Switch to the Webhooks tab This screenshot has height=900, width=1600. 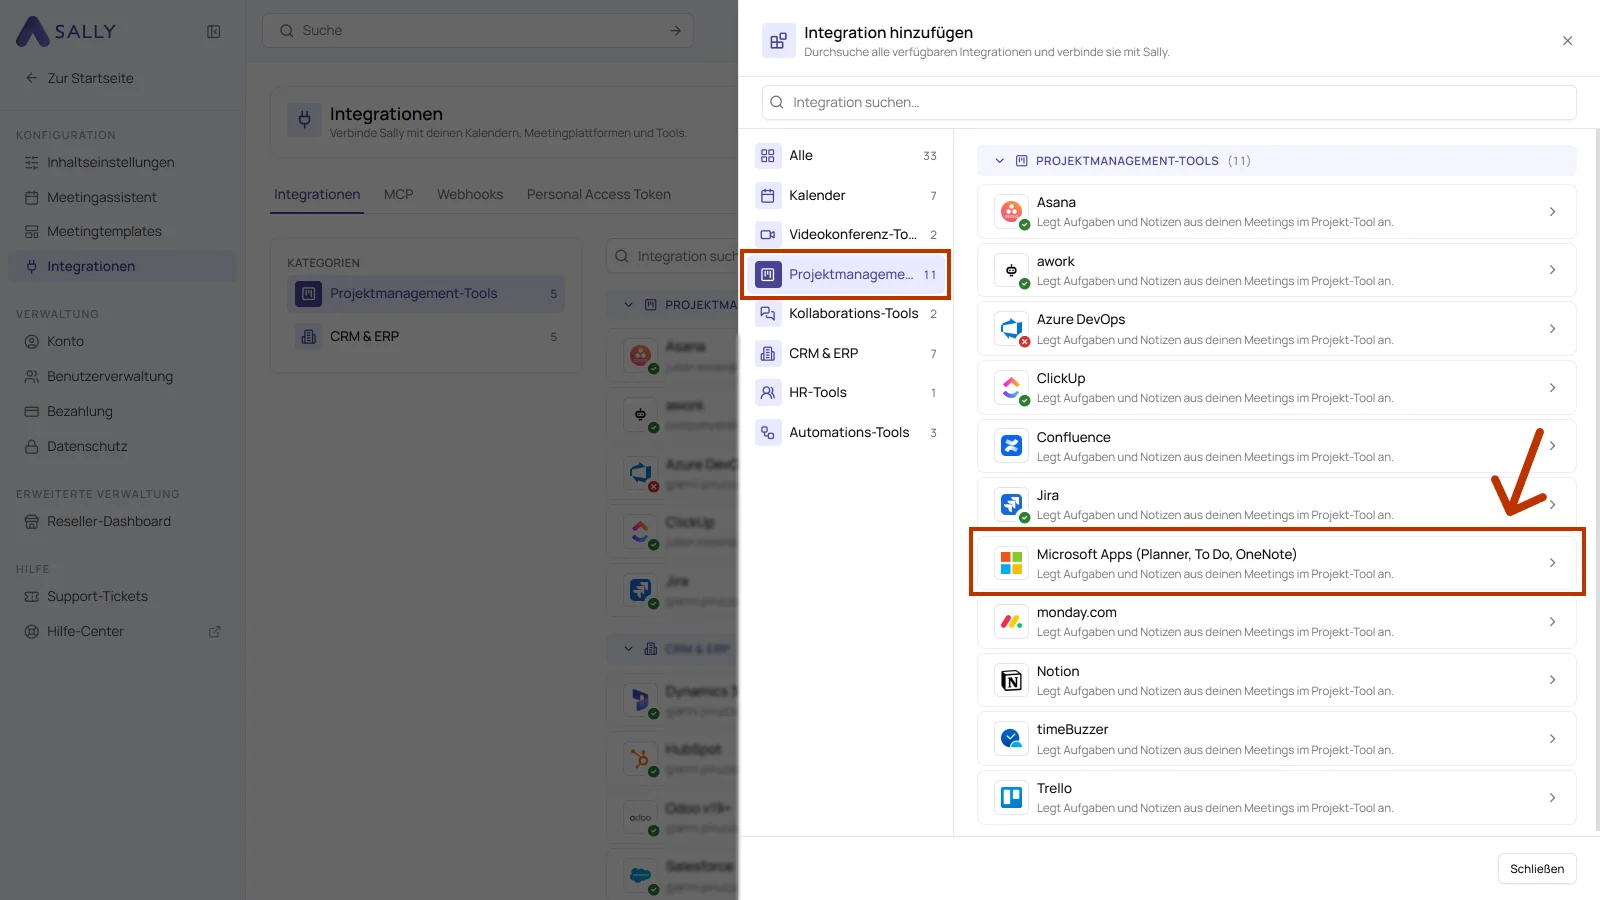tap(470, 194)
